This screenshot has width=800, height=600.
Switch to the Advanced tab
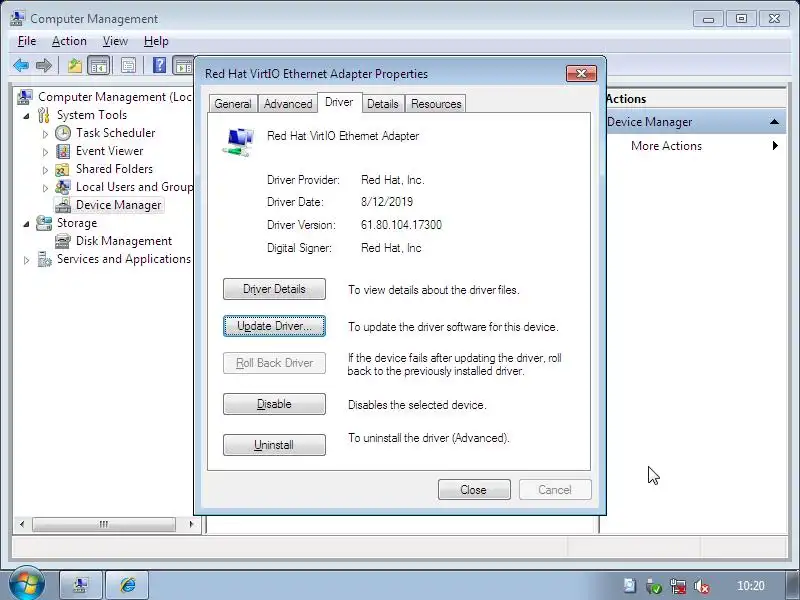tap(288, 104)
